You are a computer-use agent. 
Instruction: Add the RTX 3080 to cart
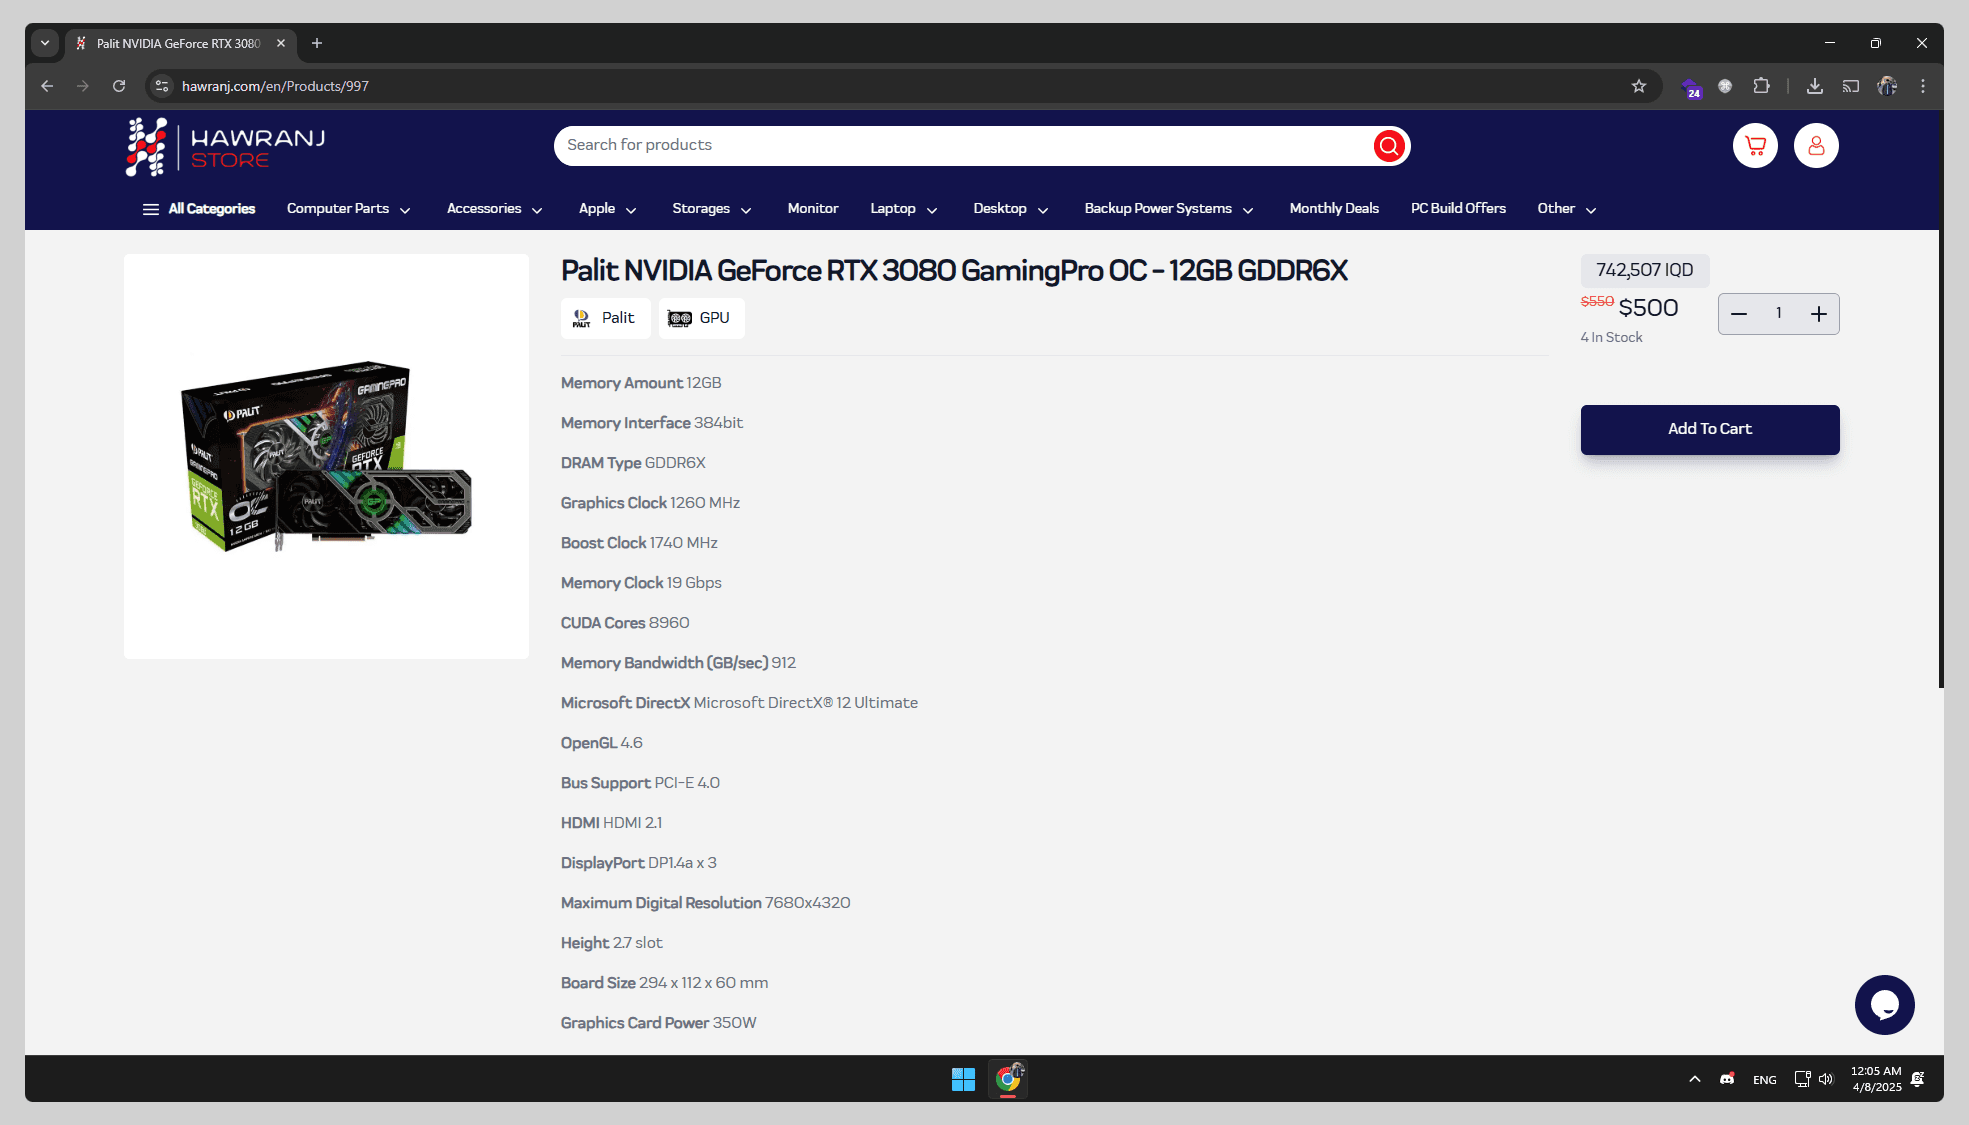click(1709, 429)
